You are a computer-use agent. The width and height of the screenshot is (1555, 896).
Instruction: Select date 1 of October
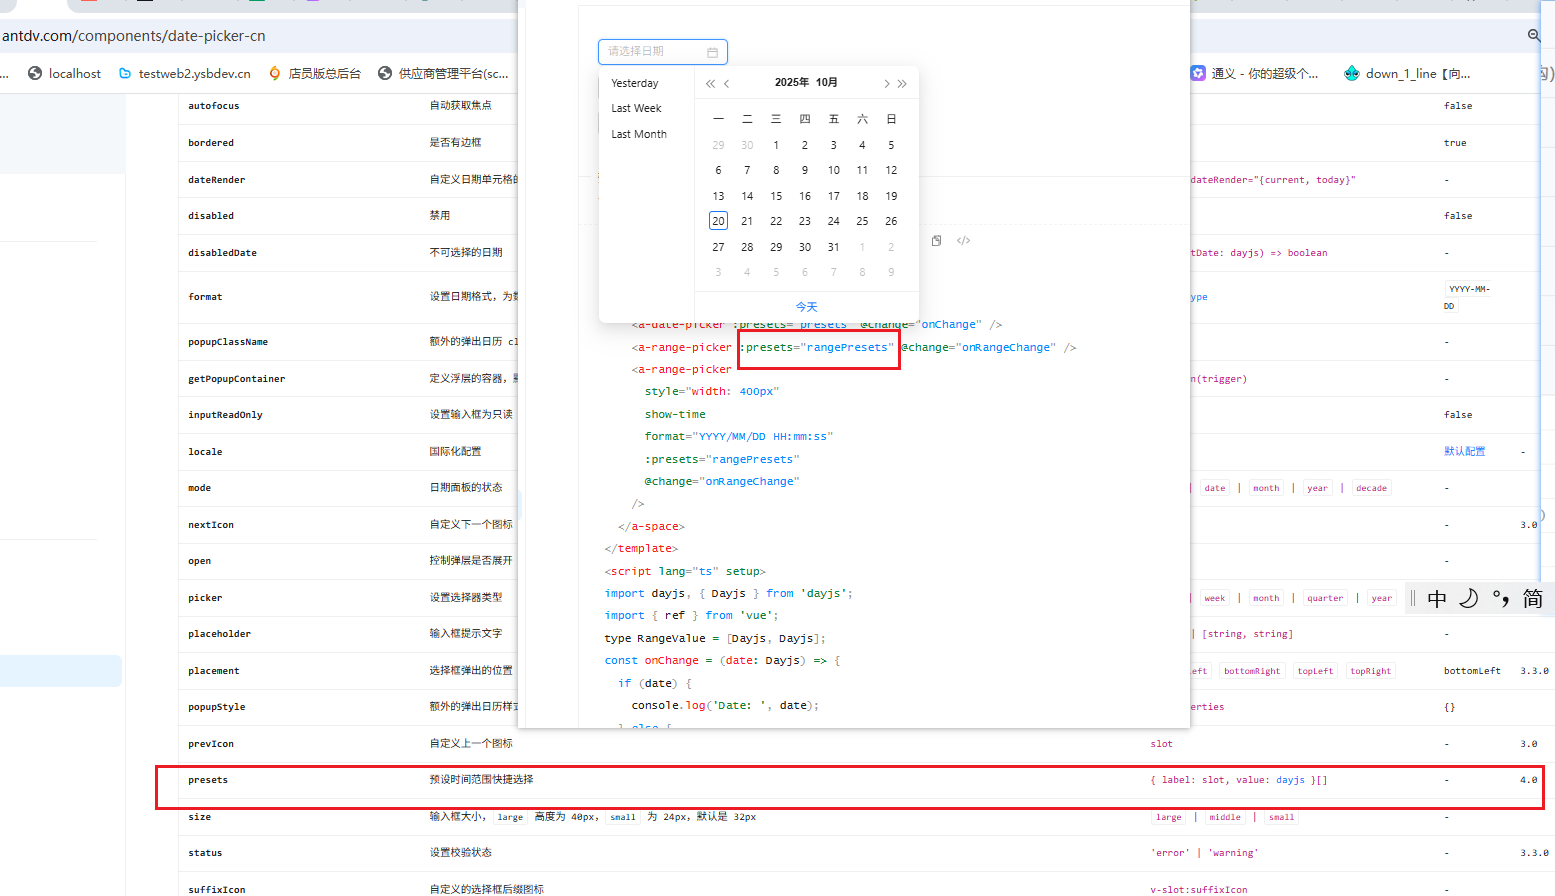[776, 145]
